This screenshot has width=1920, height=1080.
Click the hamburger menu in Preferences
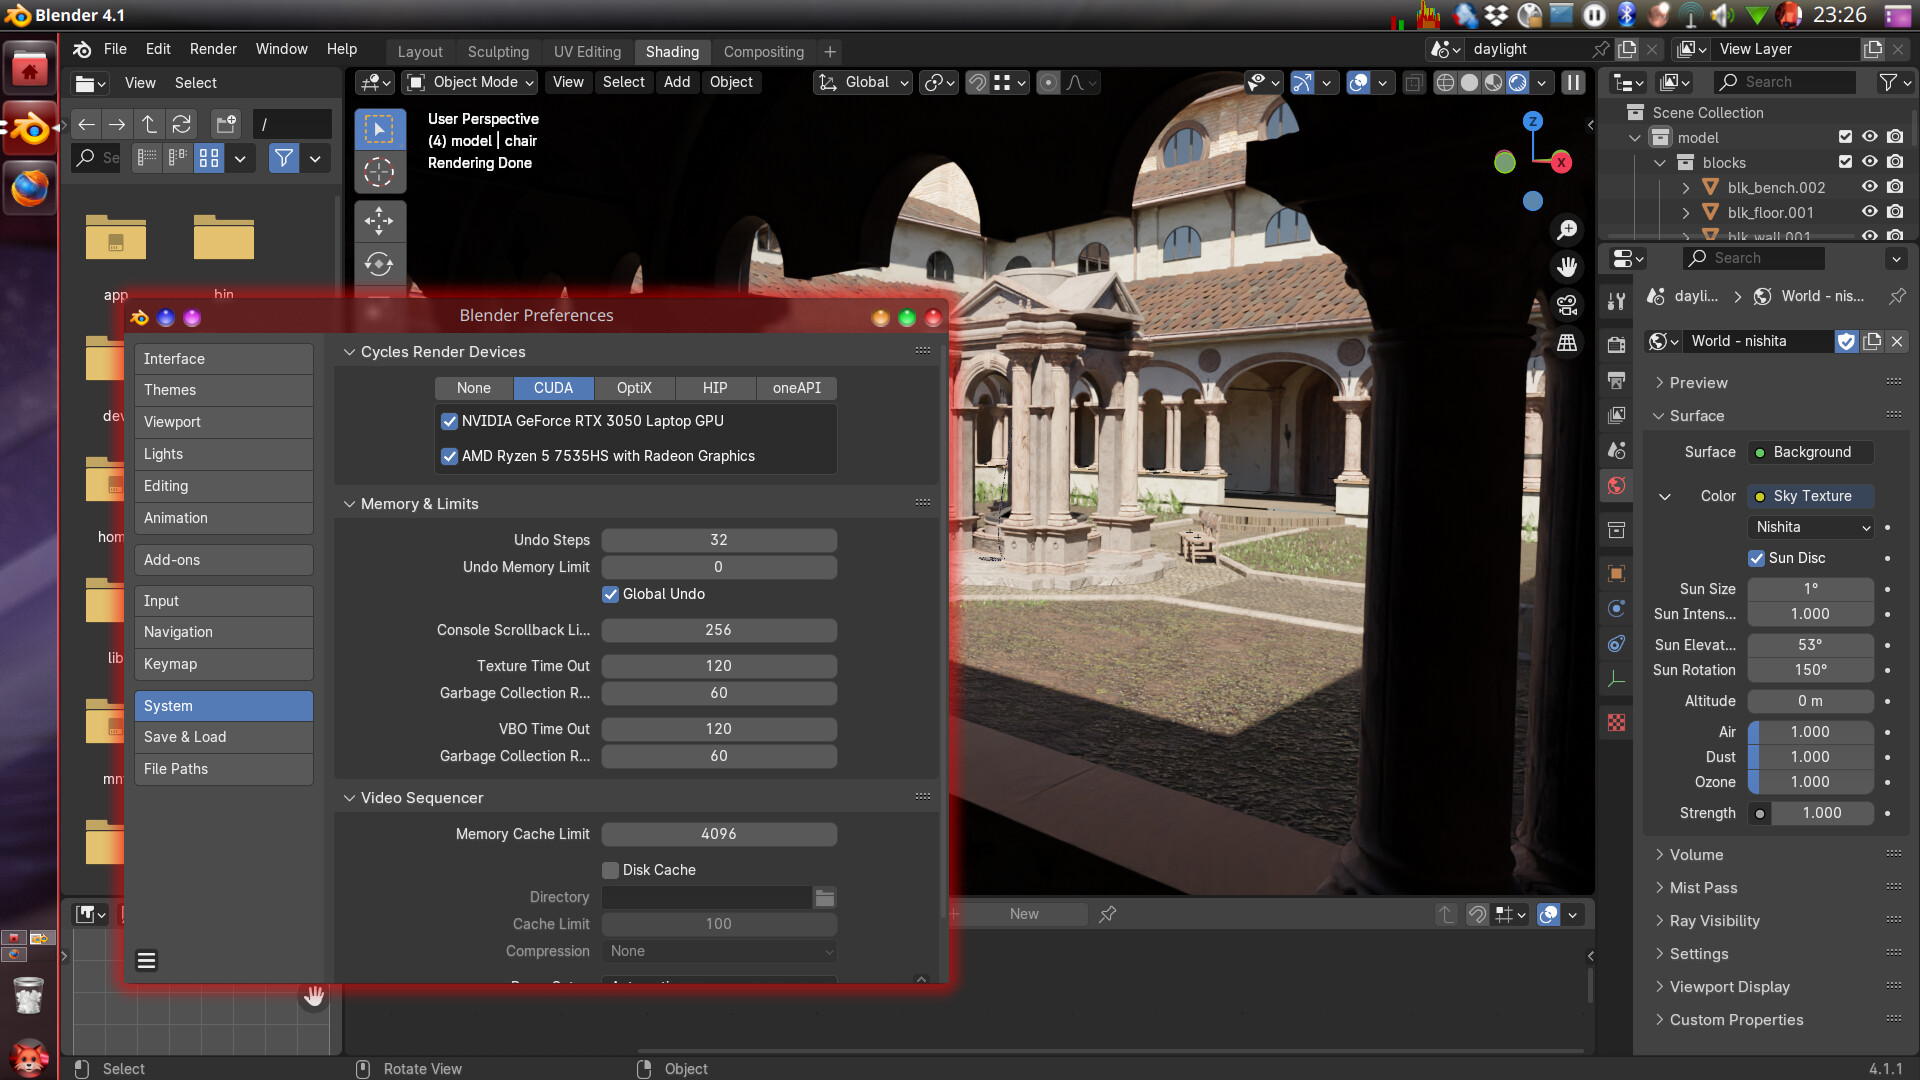[x=146, y=961]
